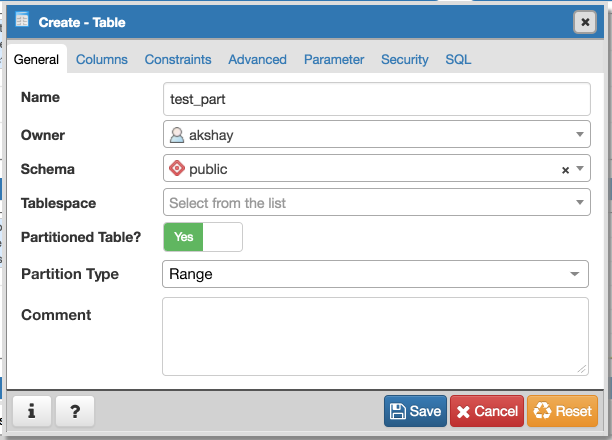The image size is (612, 440).
Task: Clear the public schema selection
Action: (x=565, y=170)
